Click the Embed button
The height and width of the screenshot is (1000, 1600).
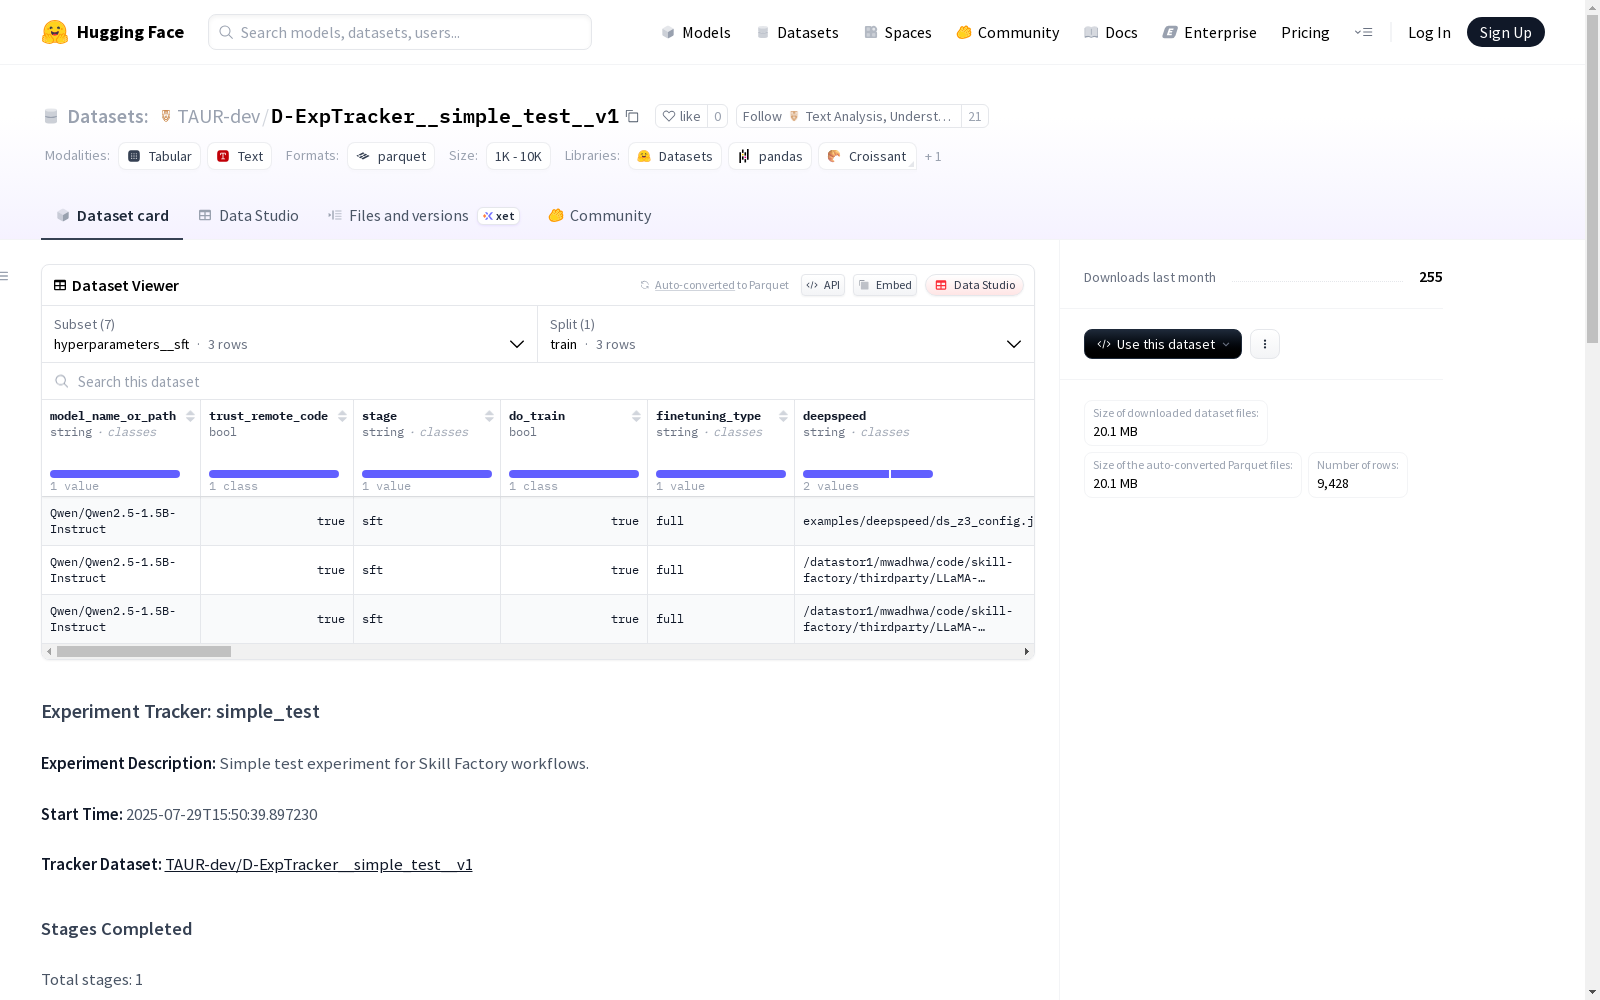[x=885, y=285]
